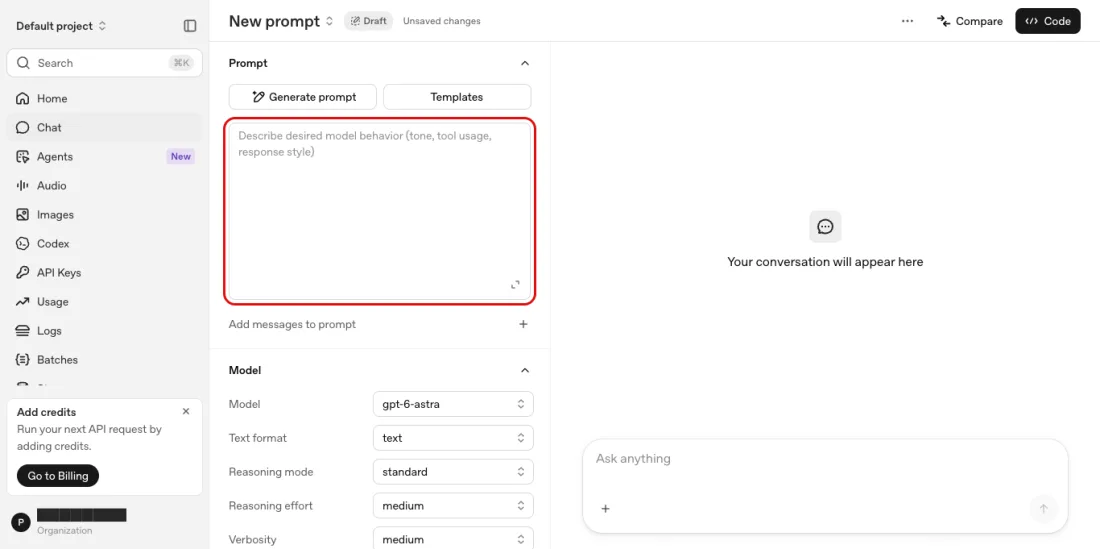The height and width of the screenshot is (549, 1100).
Task: Click the send arrow button
Action: [x=1043, y=509]
